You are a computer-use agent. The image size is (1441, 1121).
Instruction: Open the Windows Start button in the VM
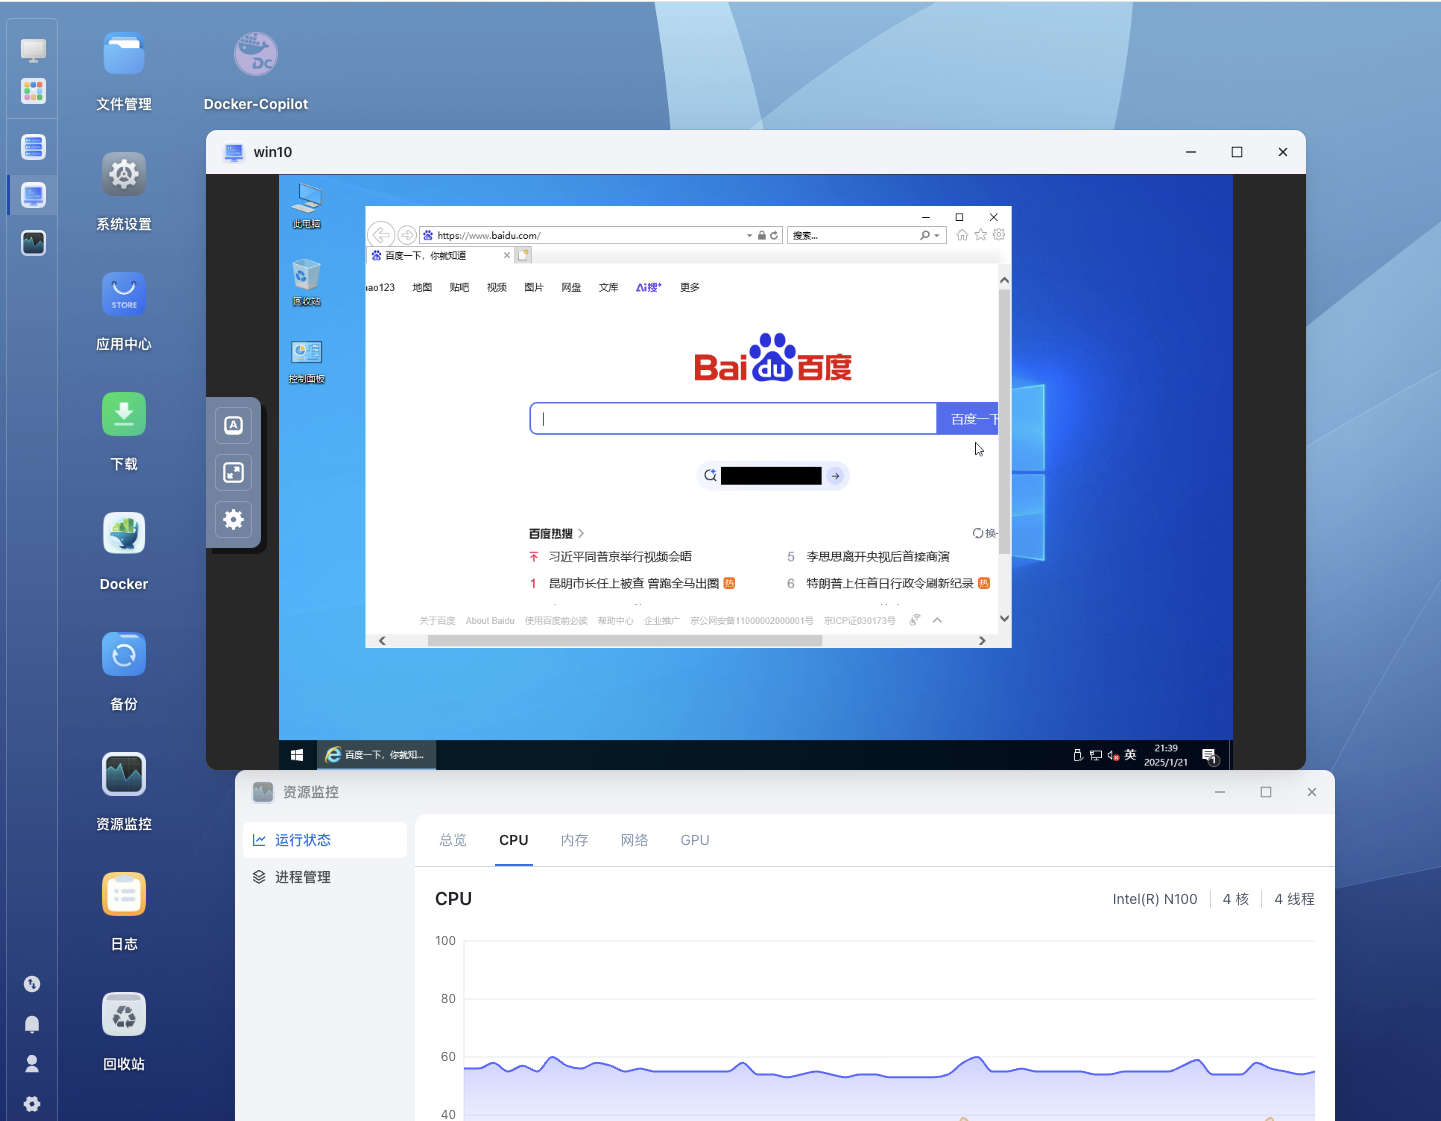(x=297, y=755)
